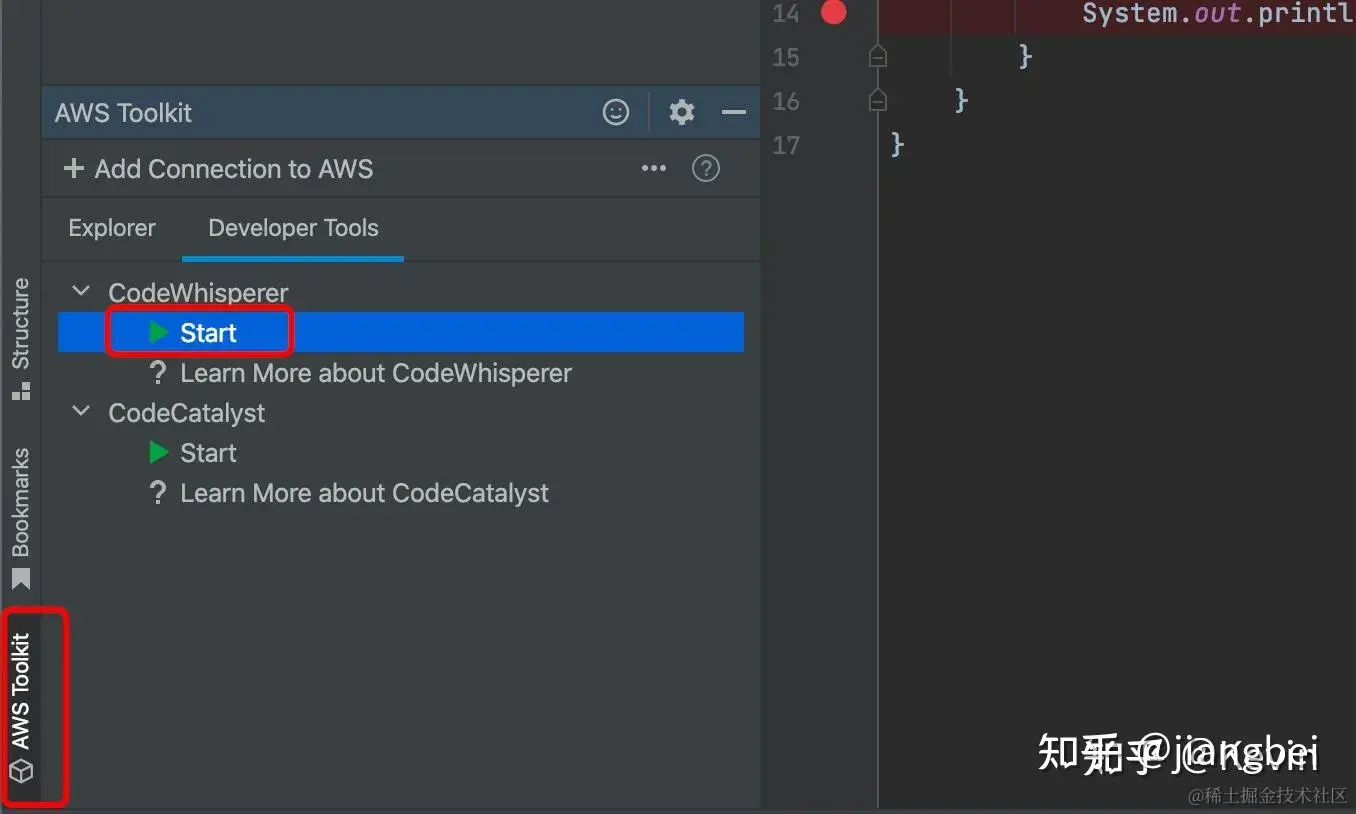Viewport: 1356px width, 814px height.
Task: Place cursor in System.out.println code line
Action: click(1218, 13)
